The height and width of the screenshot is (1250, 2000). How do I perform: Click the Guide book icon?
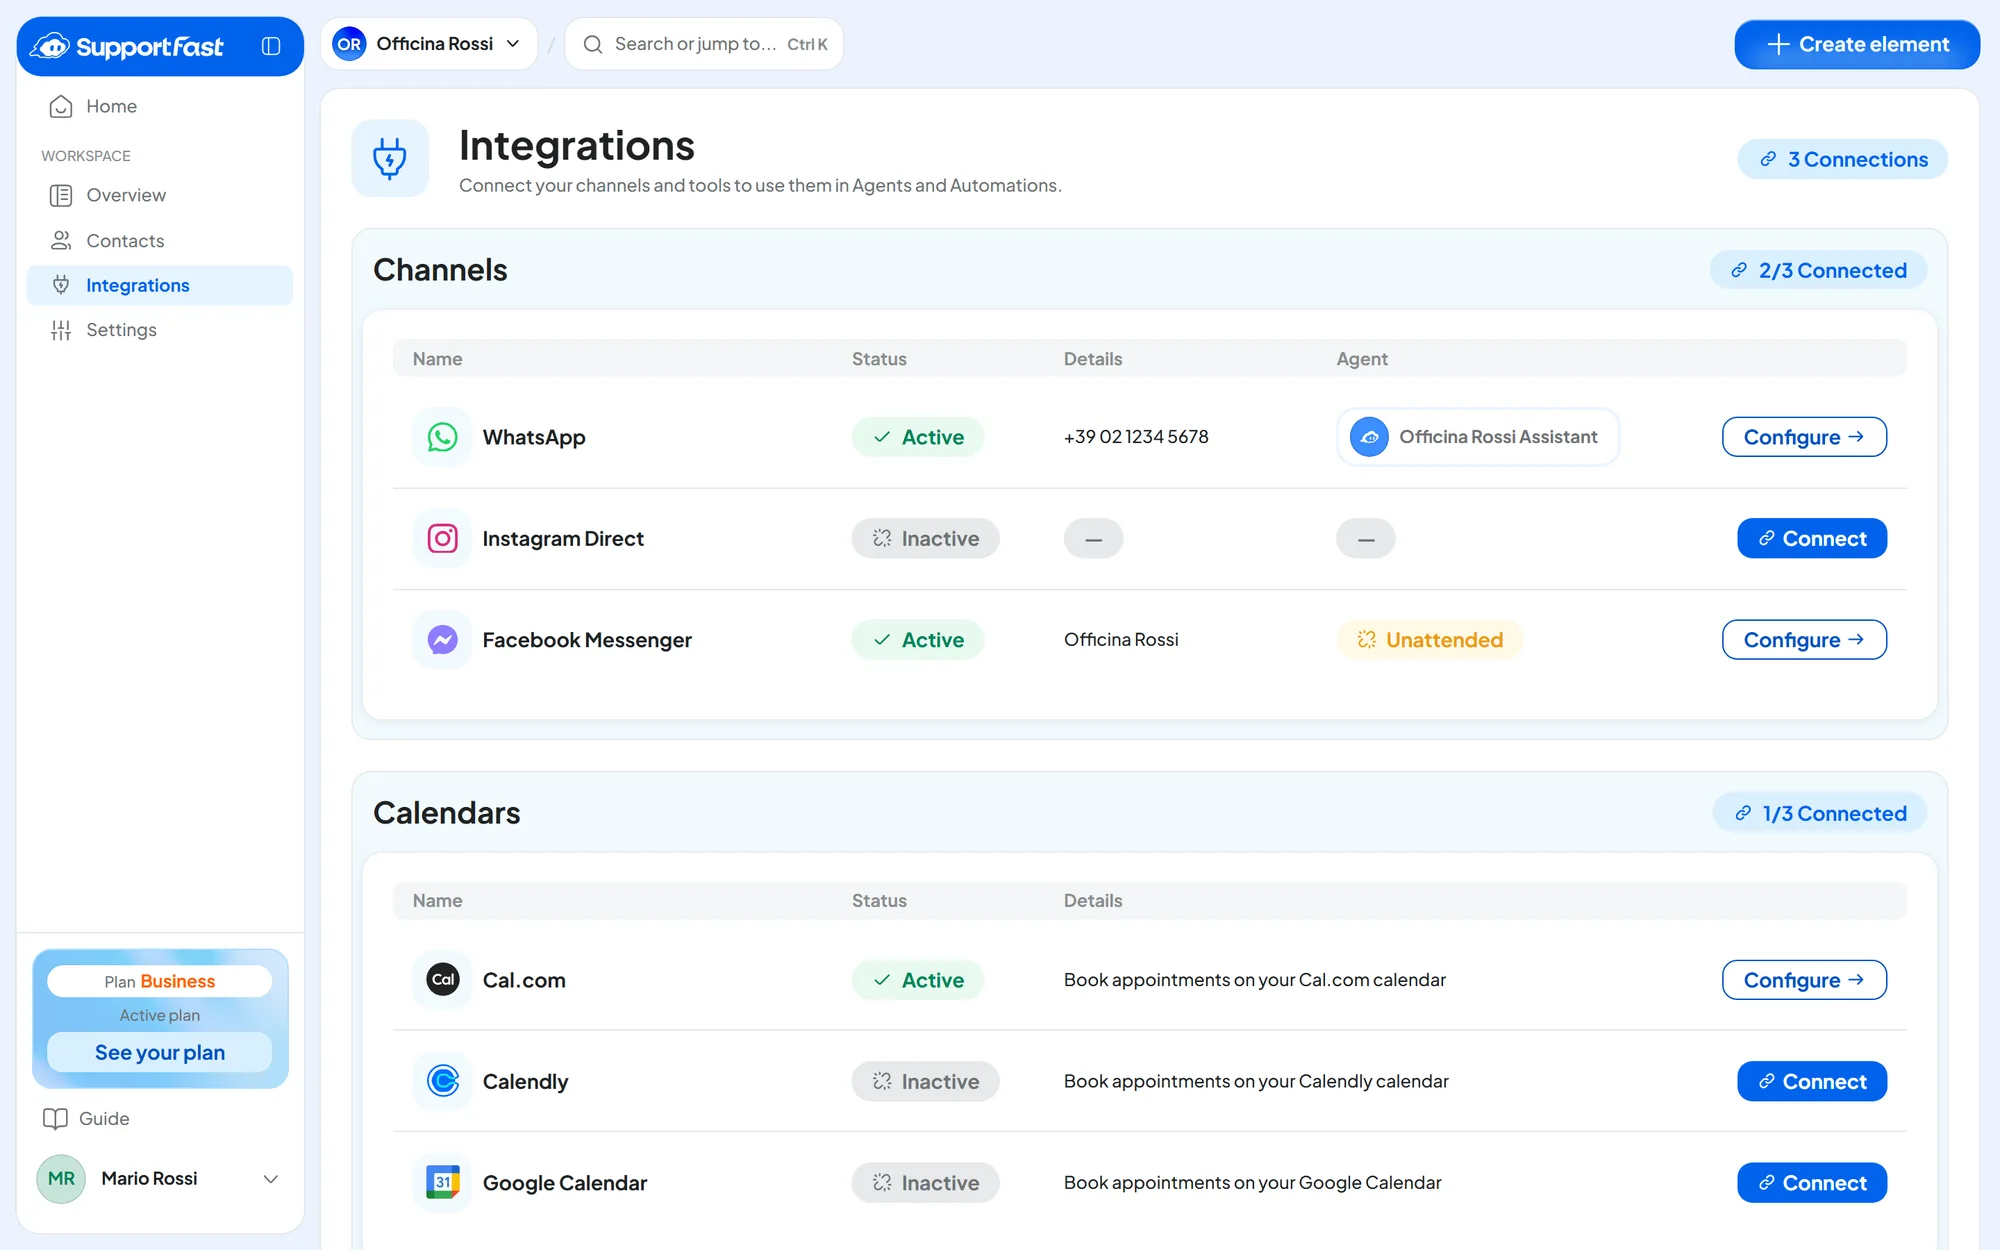click(55, 1119)
